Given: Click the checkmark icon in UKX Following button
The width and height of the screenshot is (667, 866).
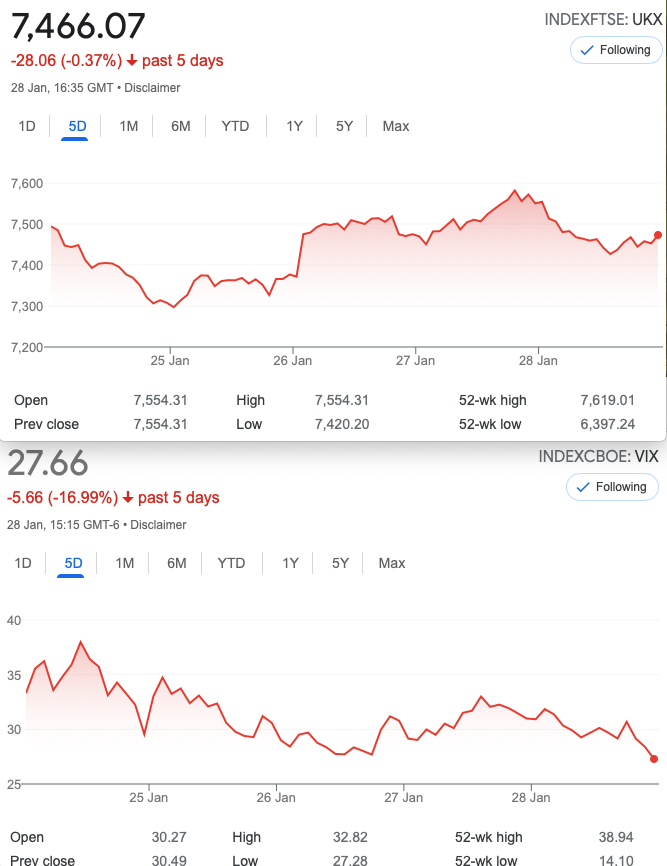Looking at the screenshot, I should coord(587,50).
